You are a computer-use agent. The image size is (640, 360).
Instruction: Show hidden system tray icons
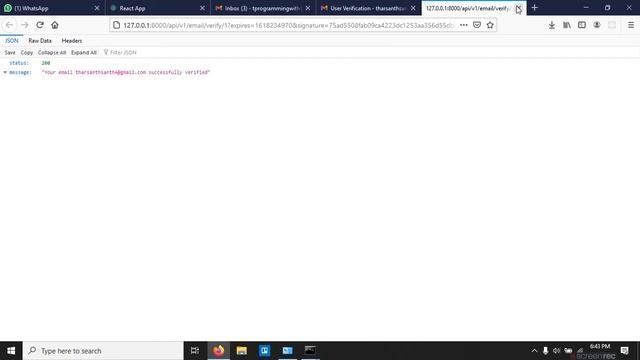[534, 351]
